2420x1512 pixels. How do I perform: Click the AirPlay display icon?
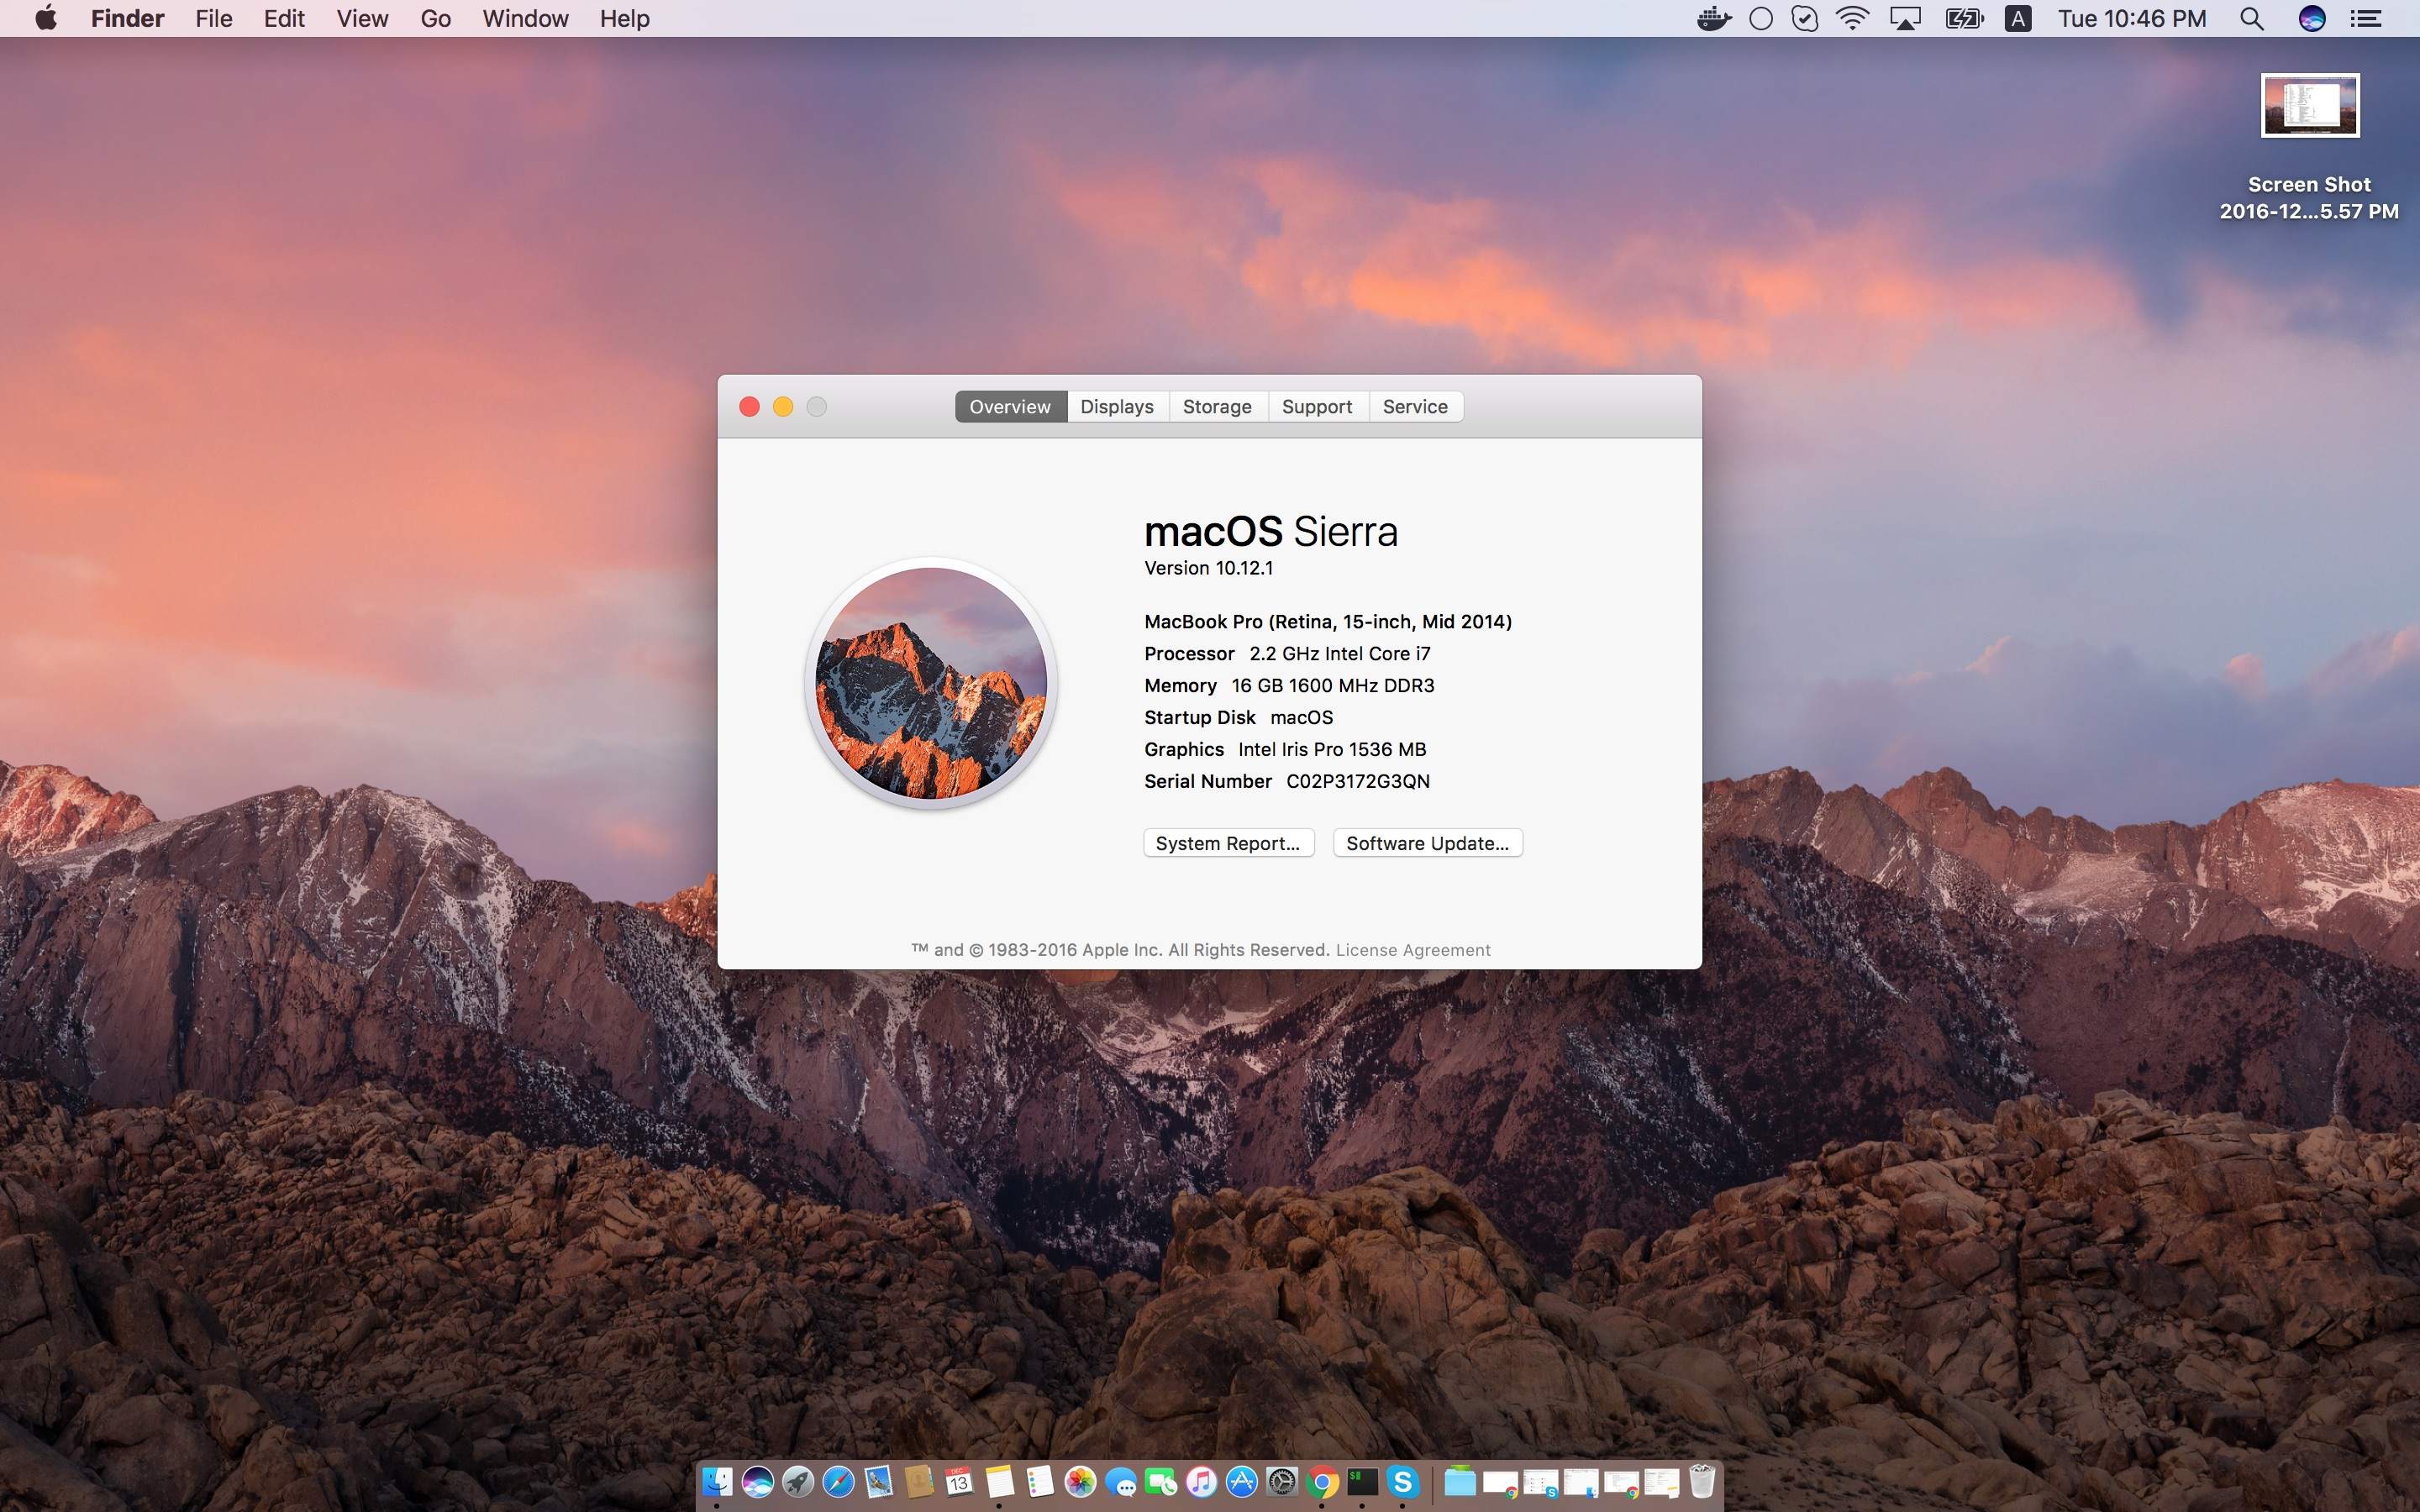[x=1905, y=18]
